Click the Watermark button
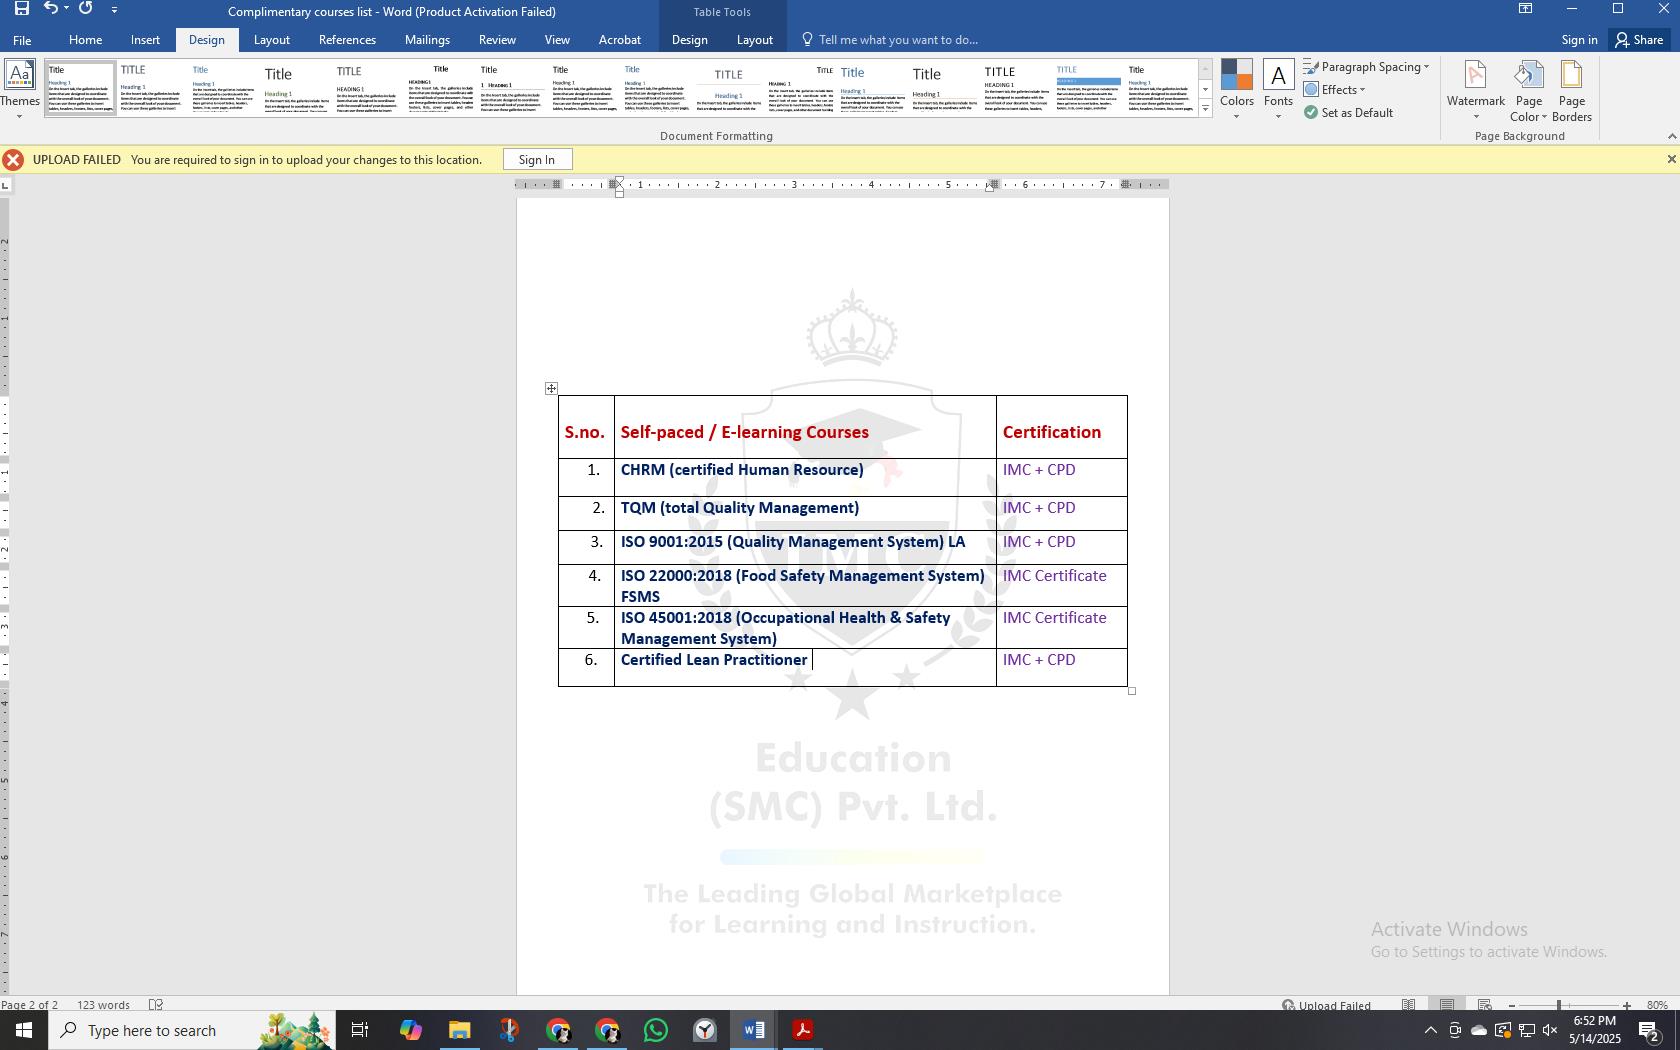The height and width of the screenshot is (1050, 1680). (1476, 89)
